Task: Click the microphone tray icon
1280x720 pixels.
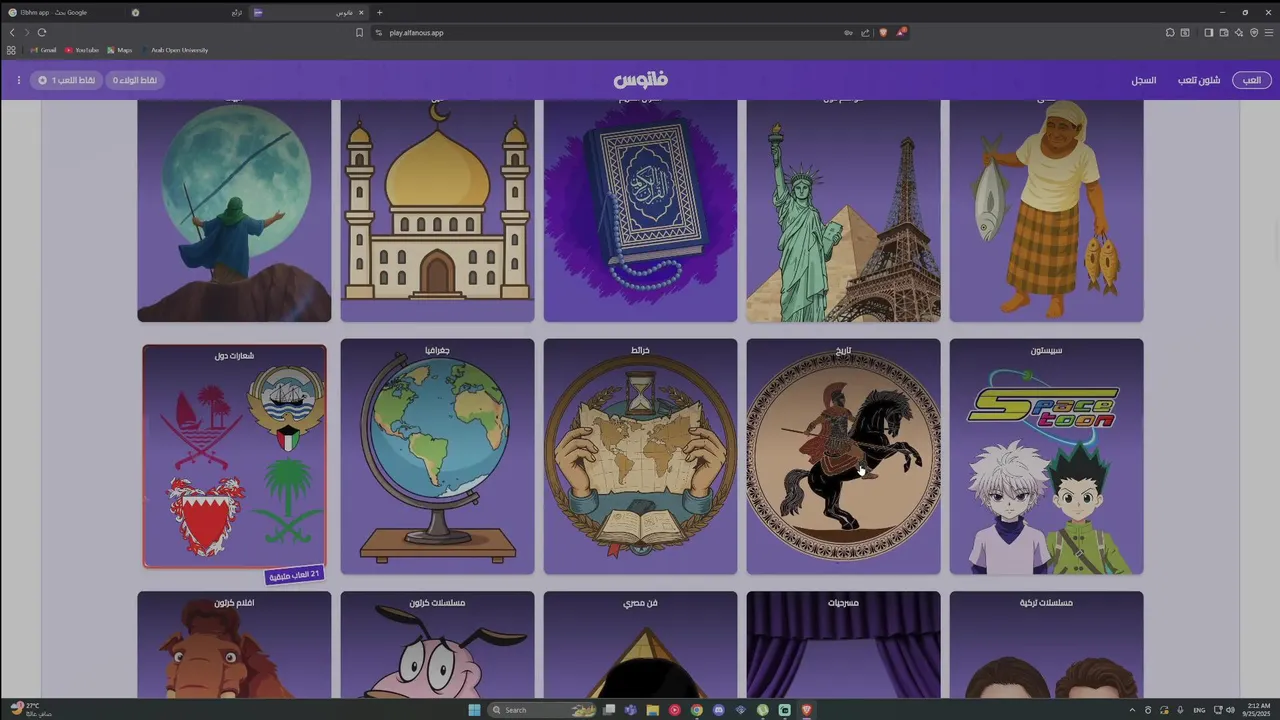Action: tap(1181, 710)
